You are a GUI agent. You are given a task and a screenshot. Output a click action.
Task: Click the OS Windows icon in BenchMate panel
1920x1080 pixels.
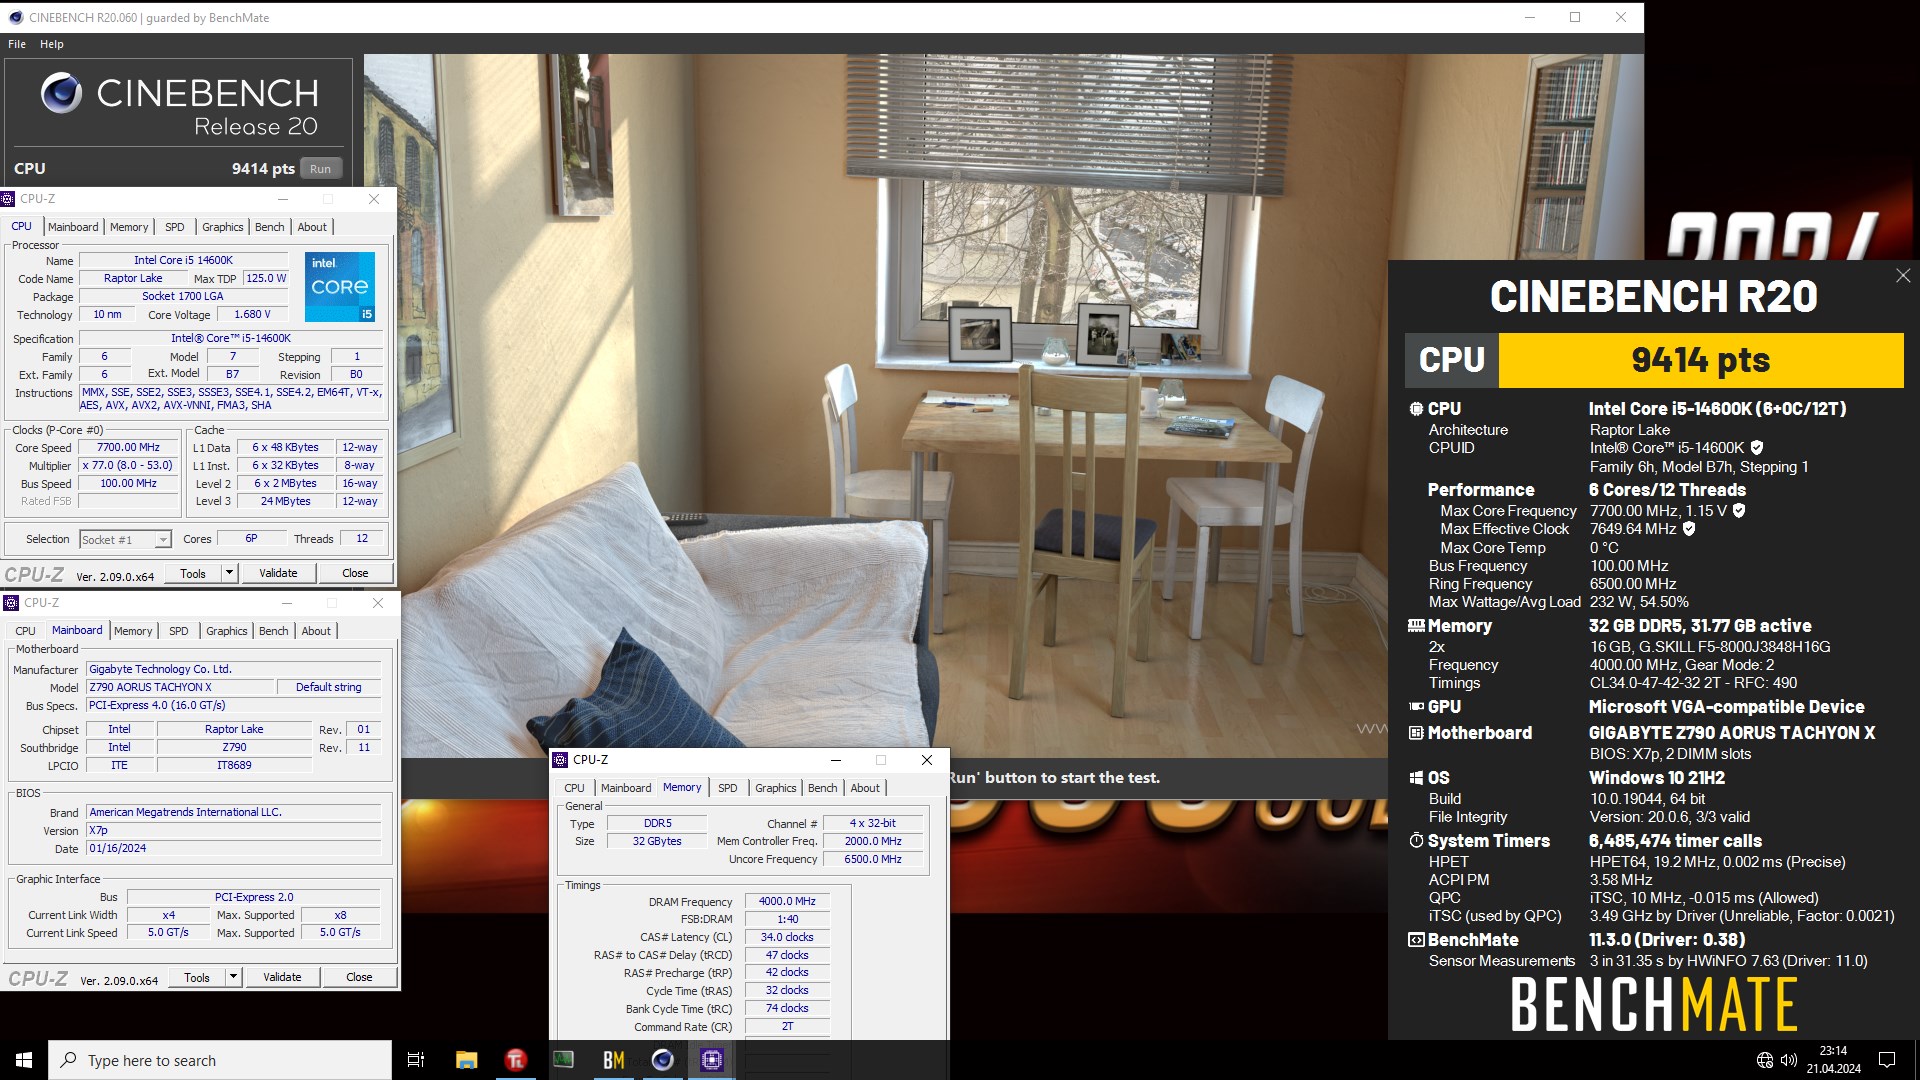(1416, 778)
